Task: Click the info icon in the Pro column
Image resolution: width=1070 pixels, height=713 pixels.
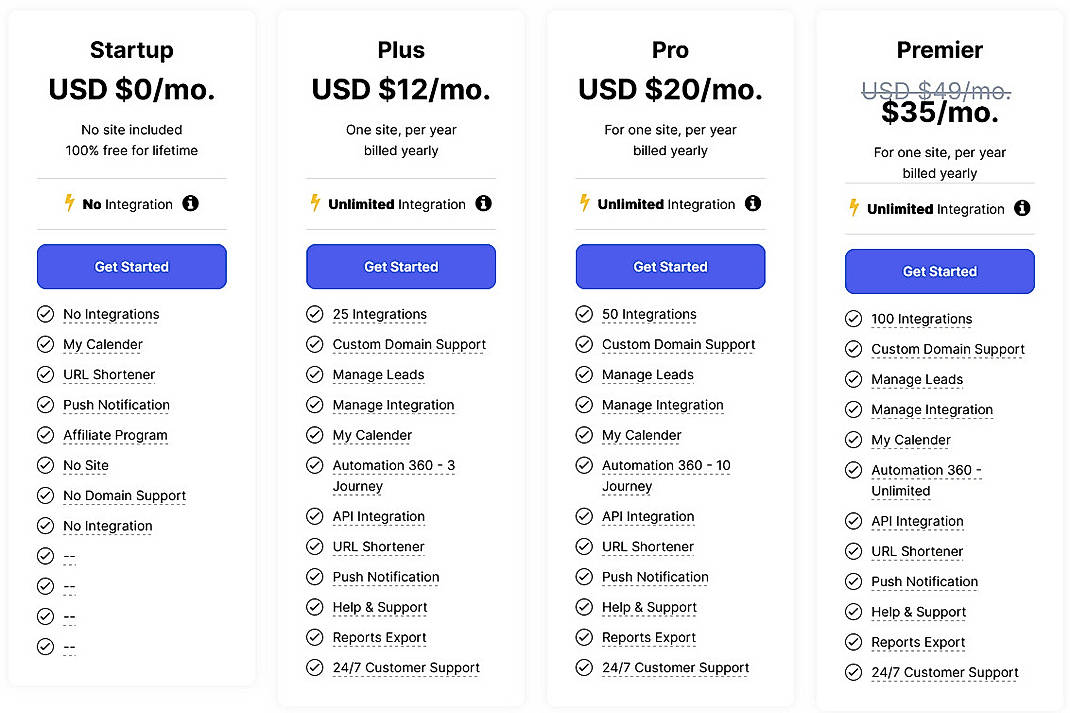Action: tap(754, 204)
